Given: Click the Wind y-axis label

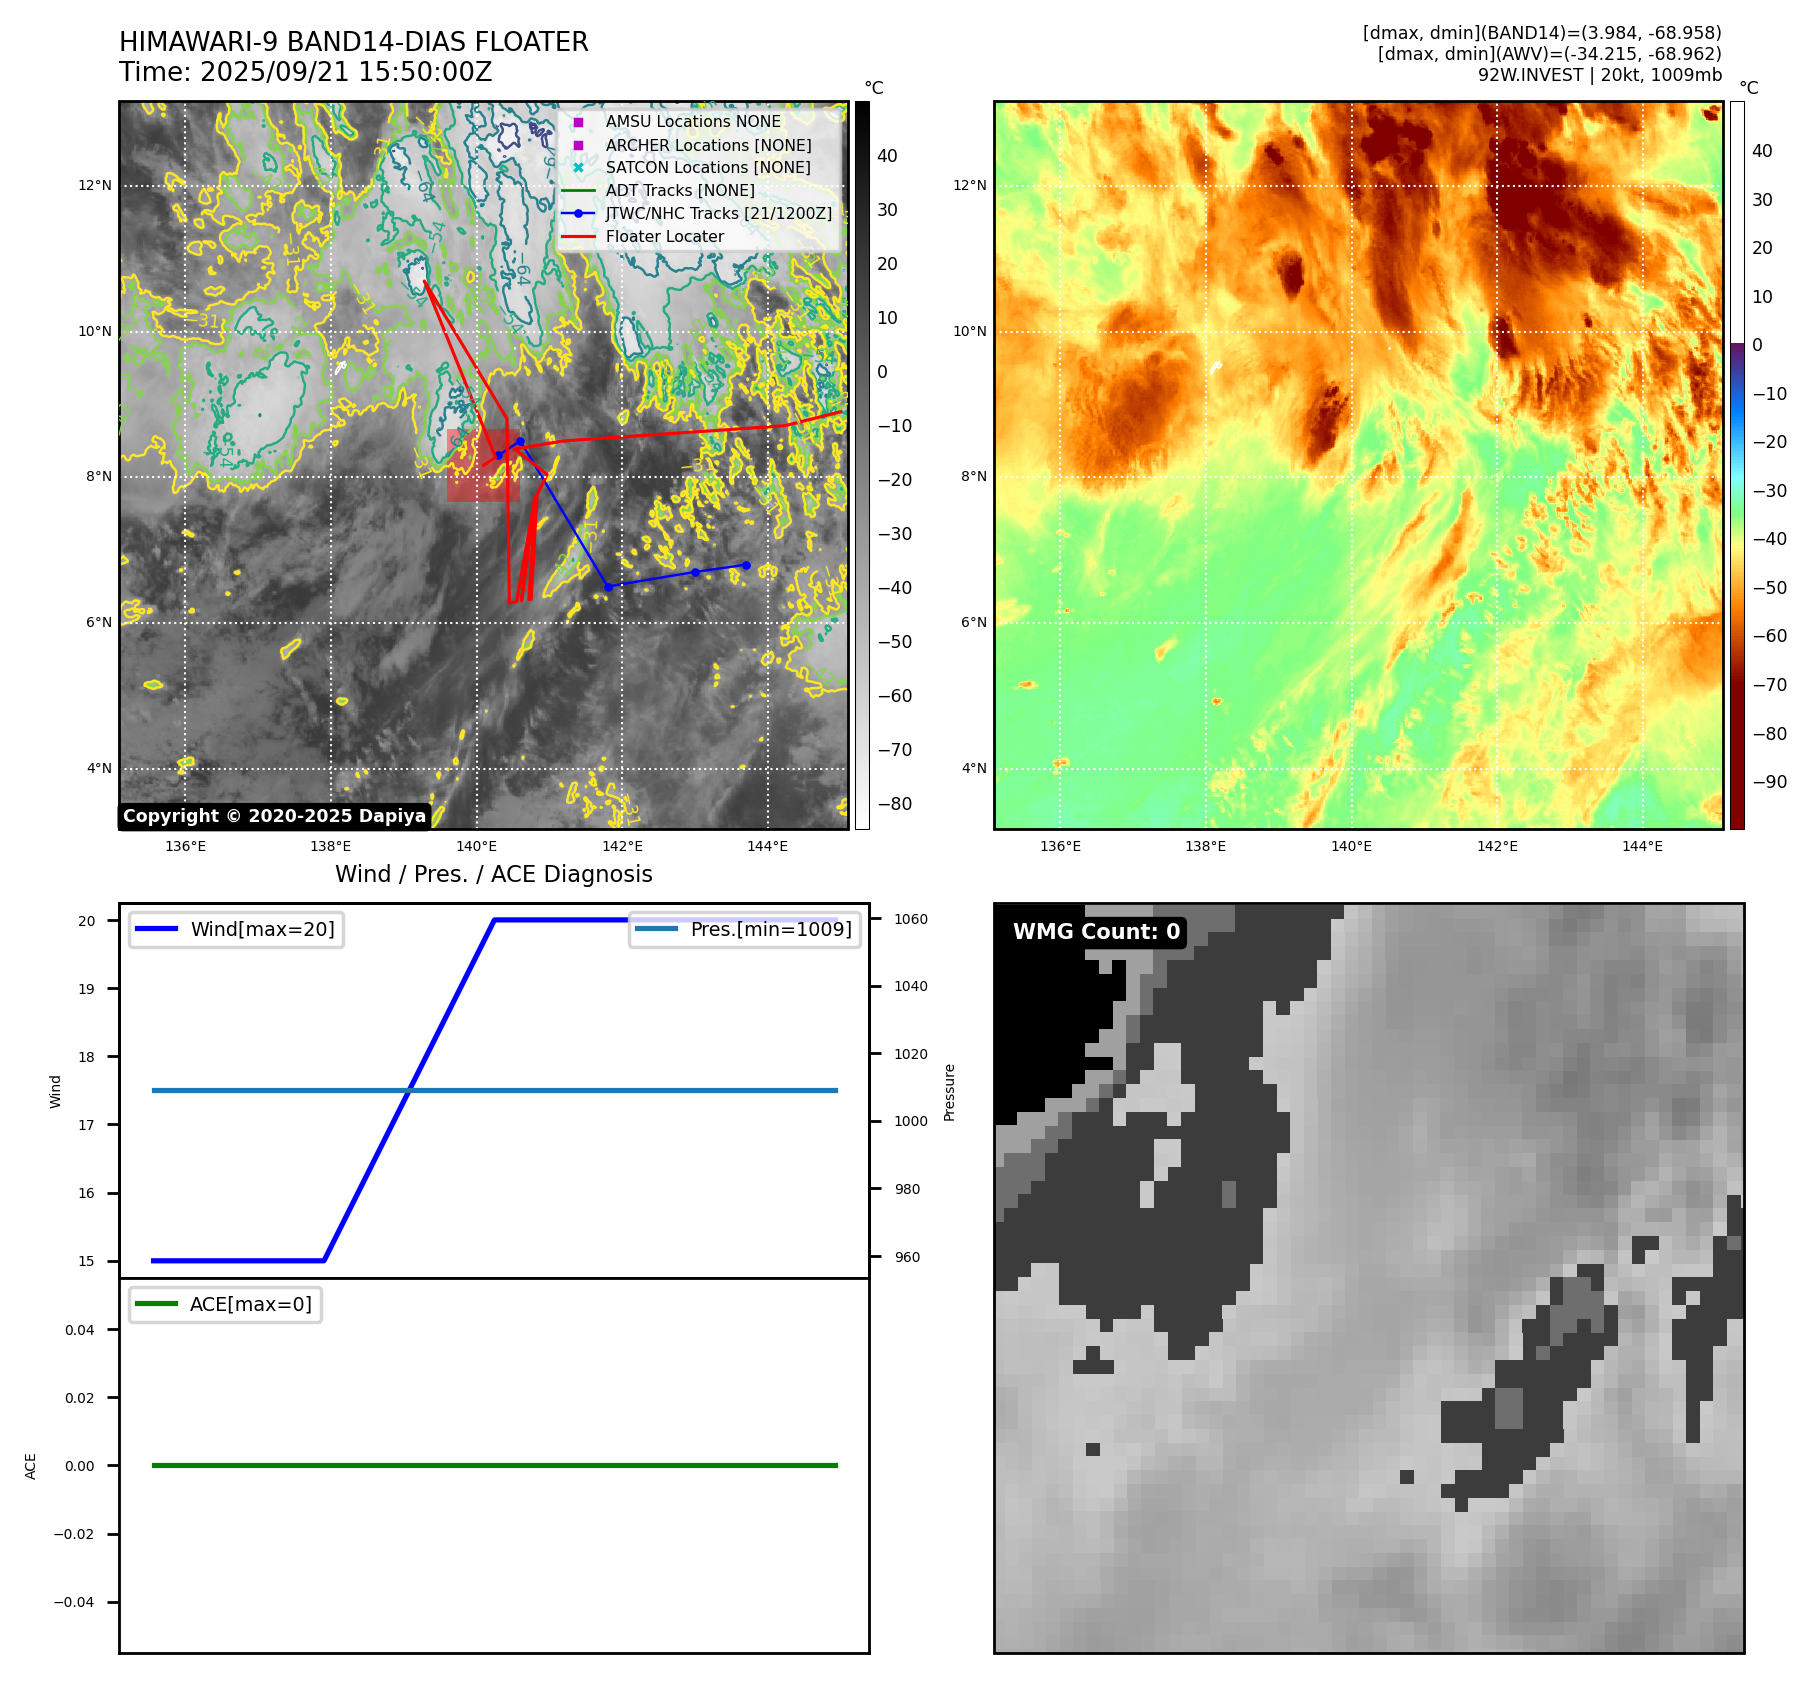Looking at the screenshot, I should [x=56, y=1091].
